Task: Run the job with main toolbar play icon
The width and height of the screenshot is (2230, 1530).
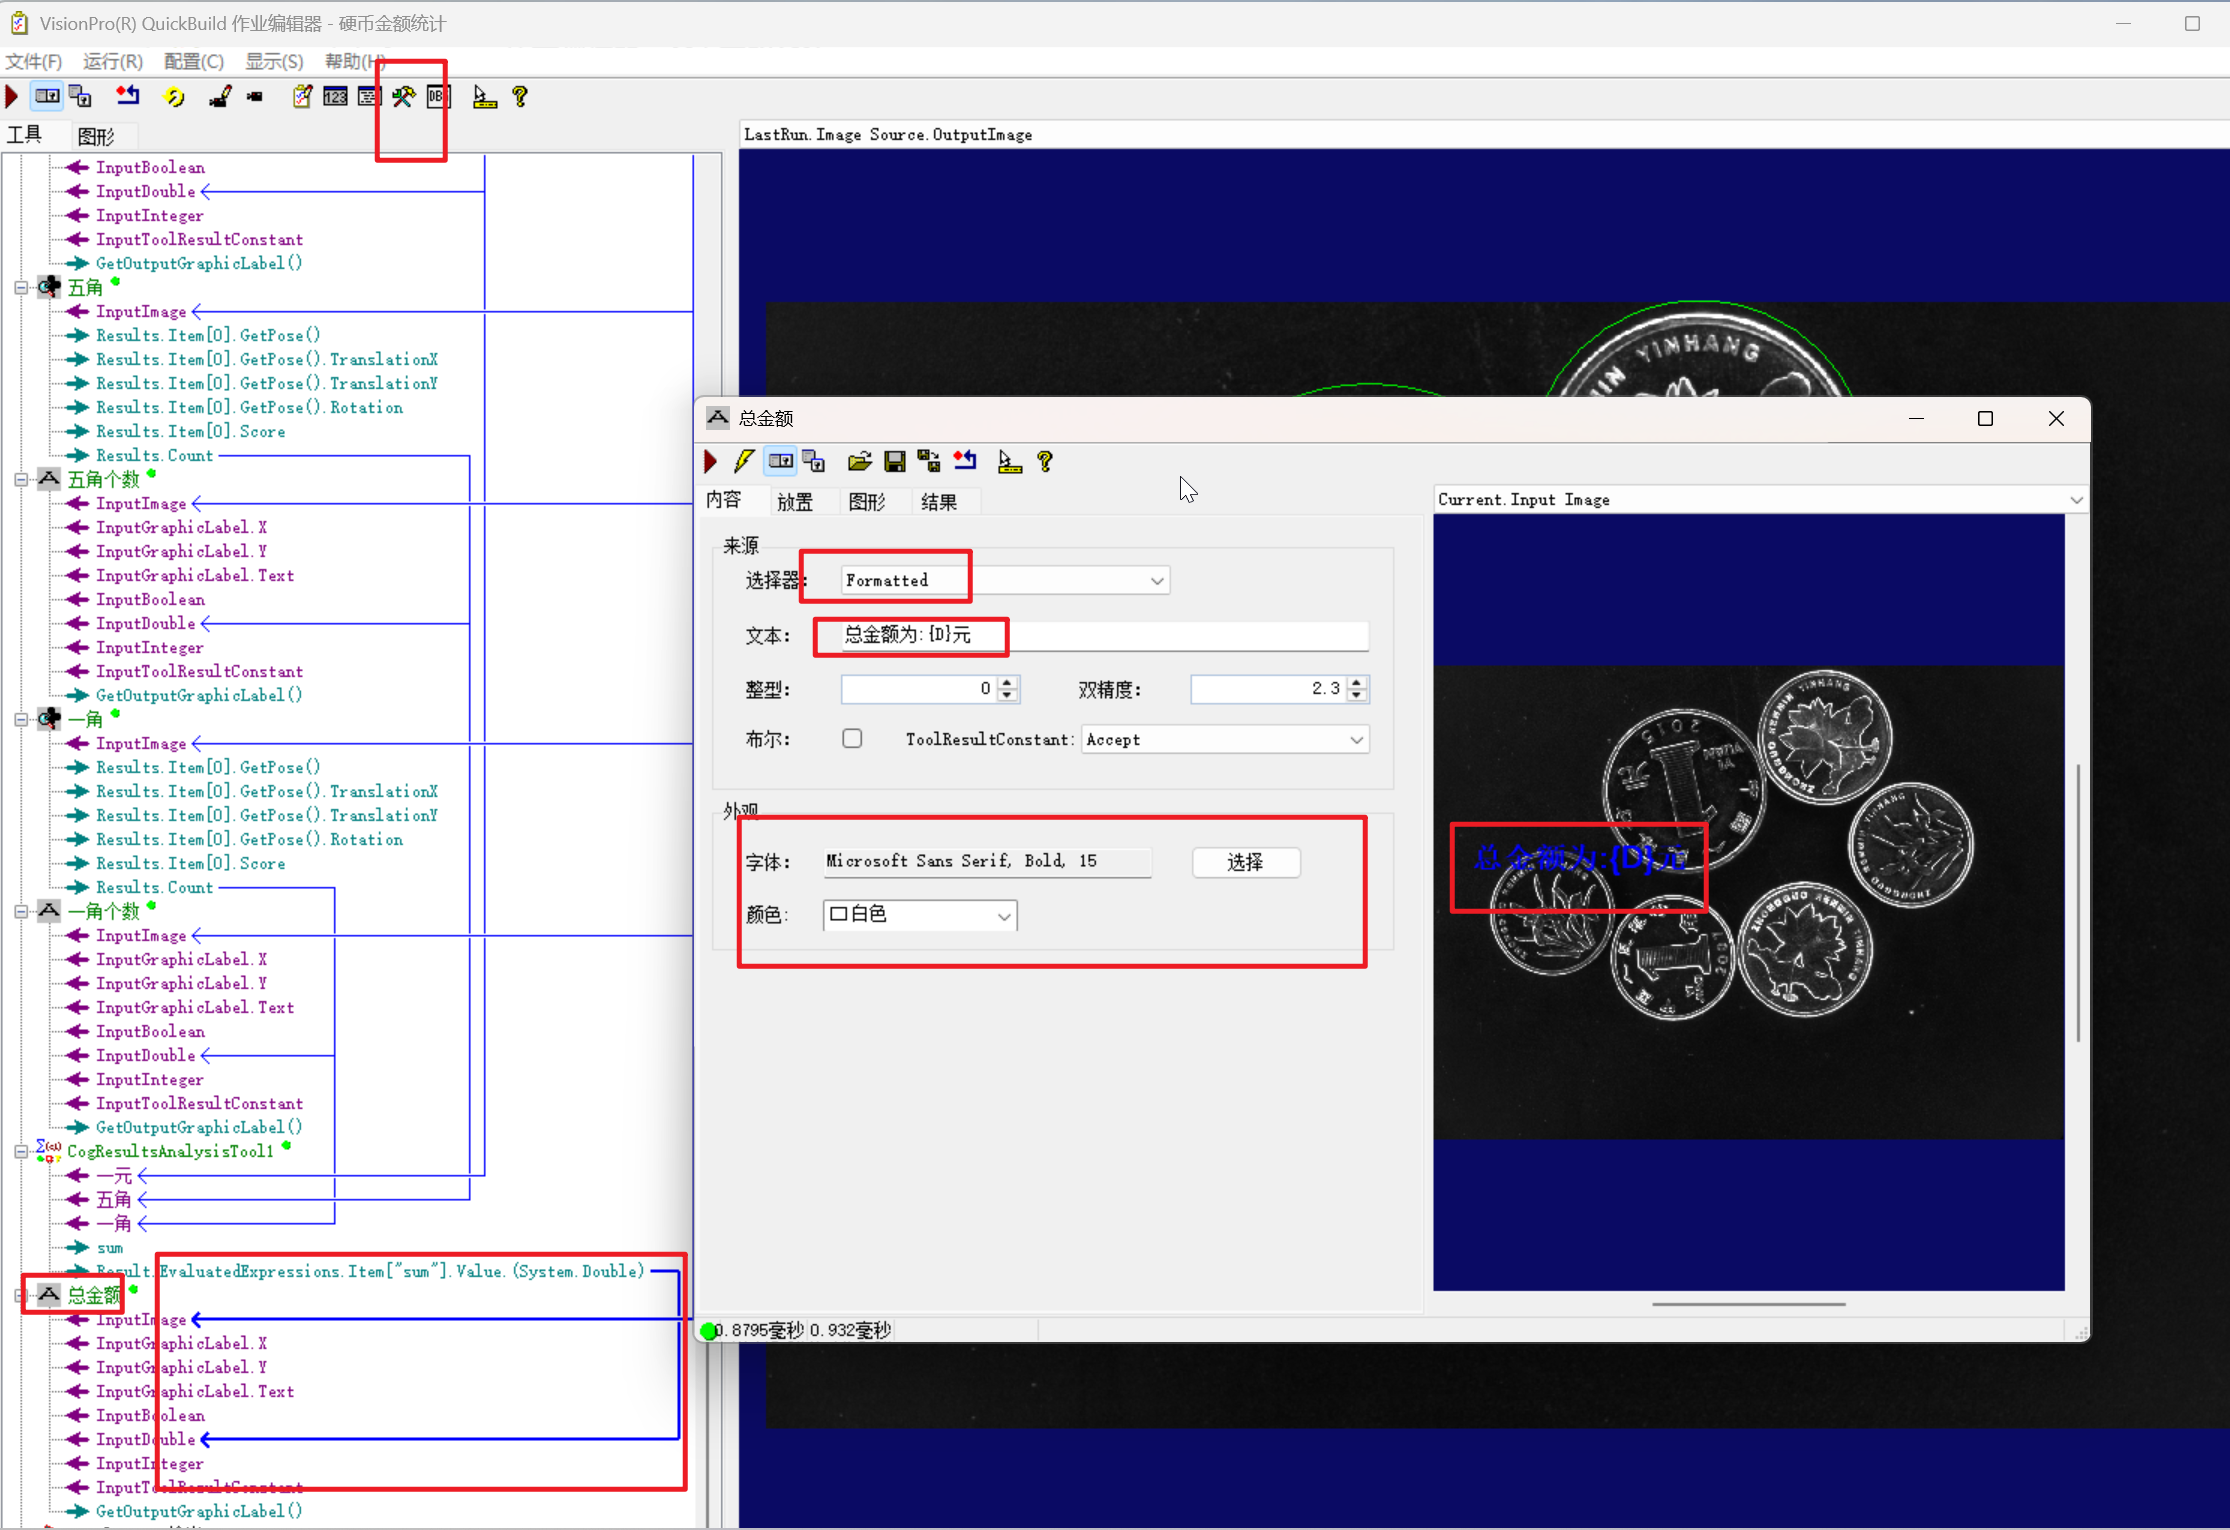Action: [x=12, y=97]
